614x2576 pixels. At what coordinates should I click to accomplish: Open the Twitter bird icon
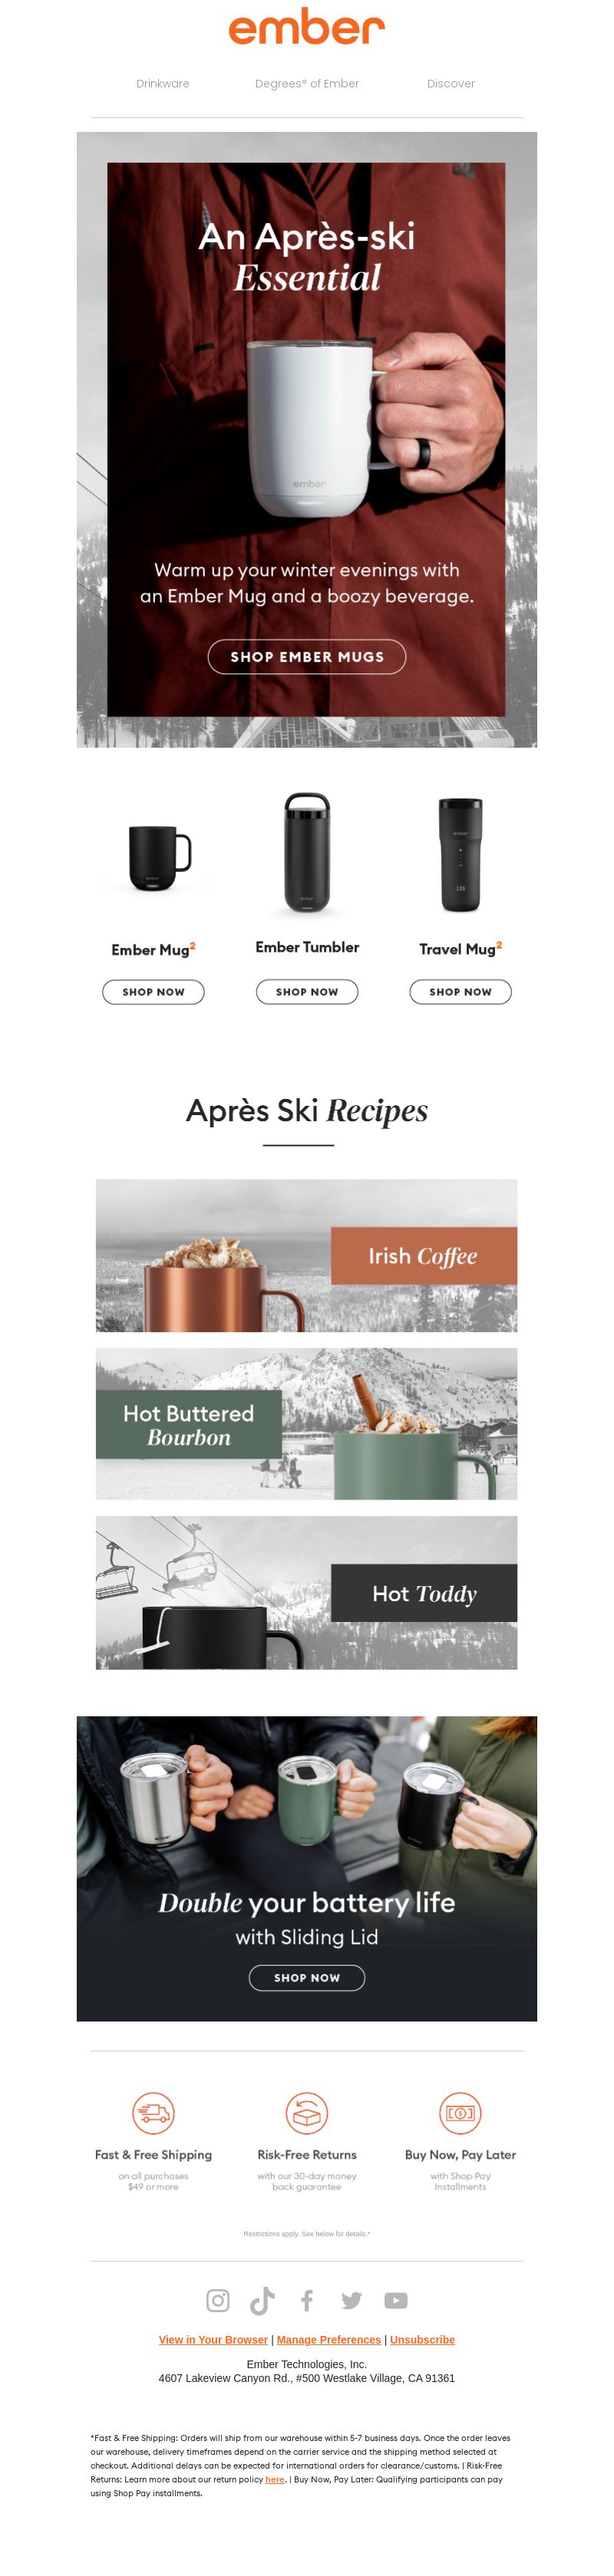tap(351, 2300)
